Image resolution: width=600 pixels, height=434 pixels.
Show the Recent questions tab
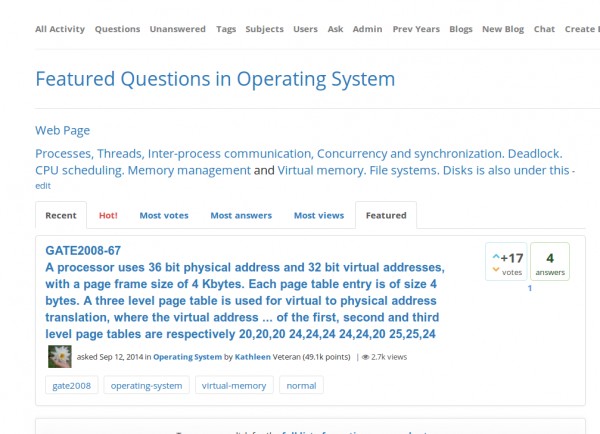point(60,215)
